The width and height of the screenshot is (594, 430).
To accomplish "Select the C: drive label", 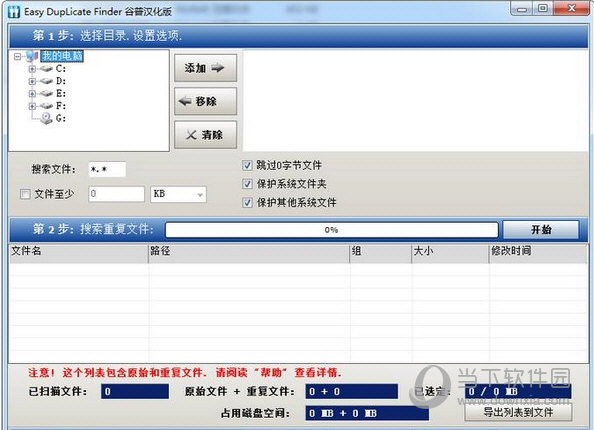I will tap(61, 69).
